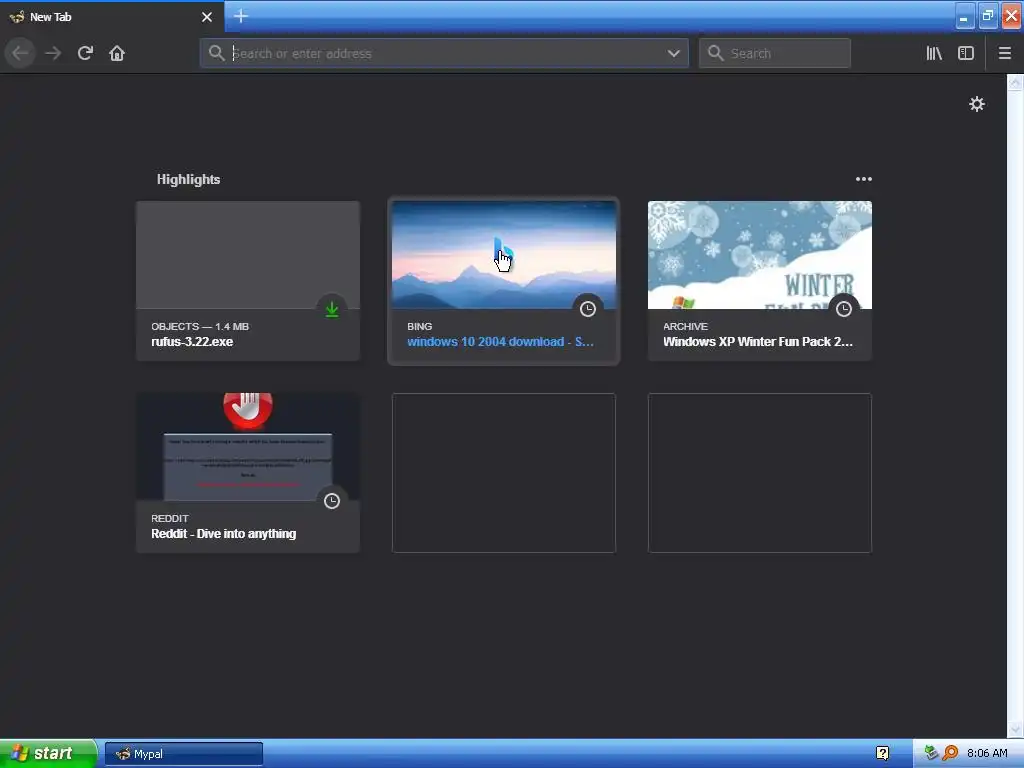
Task: Click history clock icon on Reddit card
Action: tap(332, 501)
